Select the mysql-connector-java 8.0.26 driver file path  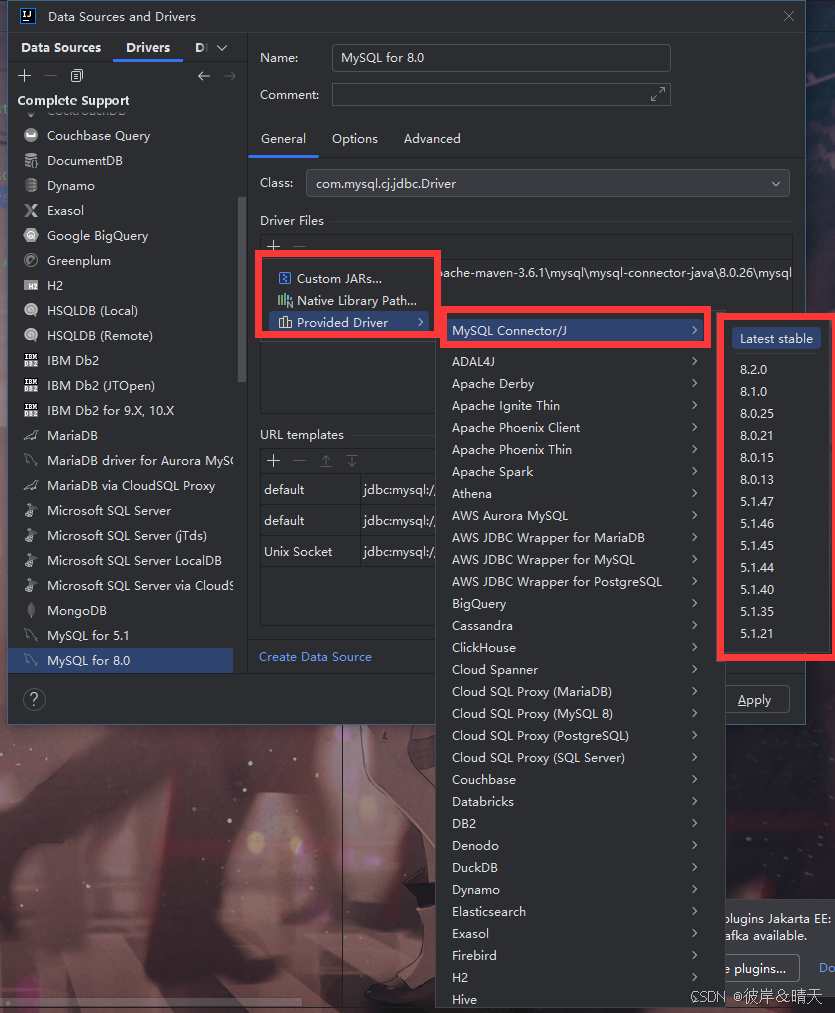(614, 273)
